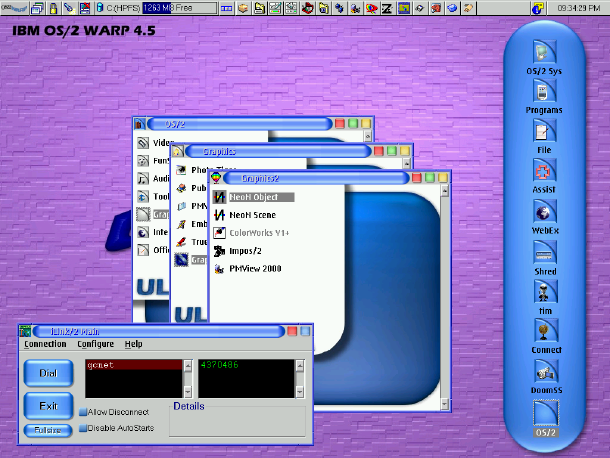
Task: Click the Dial button
Action: click(x=48, y=373)
